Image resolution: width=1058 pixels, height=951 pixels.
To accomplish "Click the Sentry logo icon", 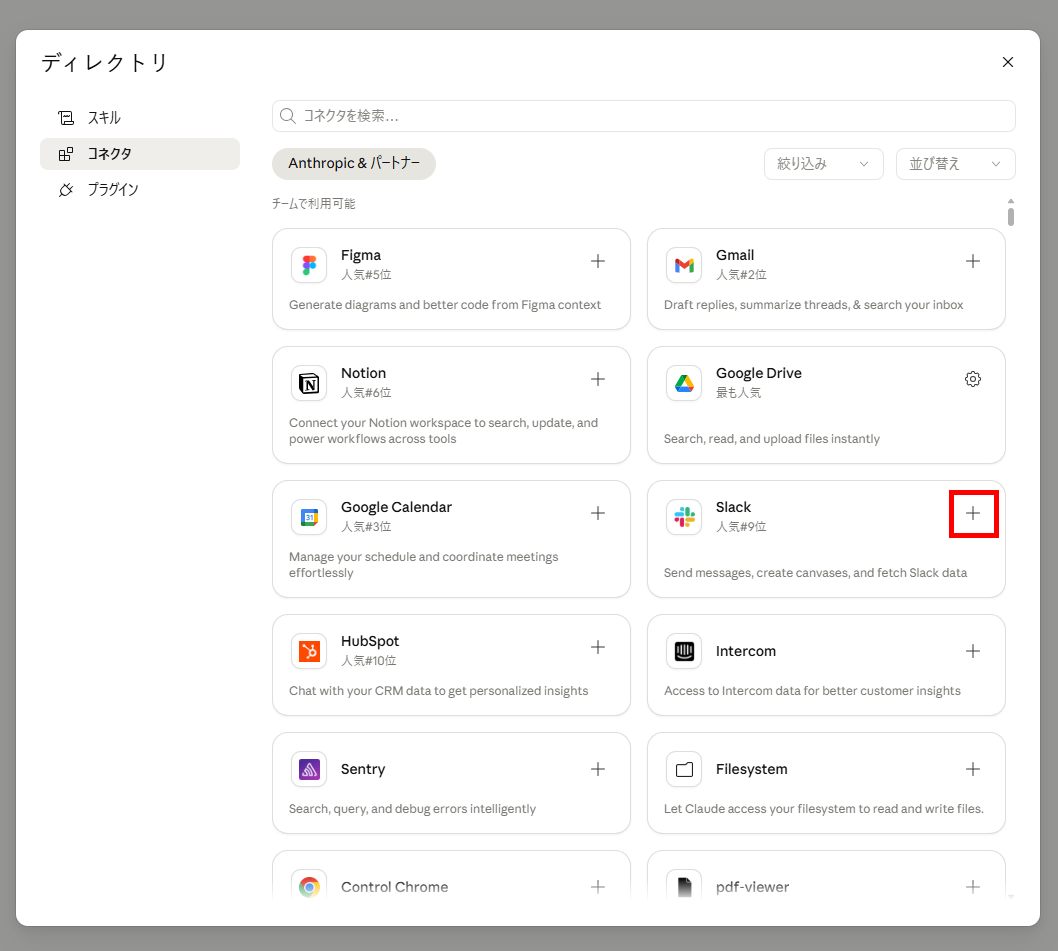I will 309,769.
